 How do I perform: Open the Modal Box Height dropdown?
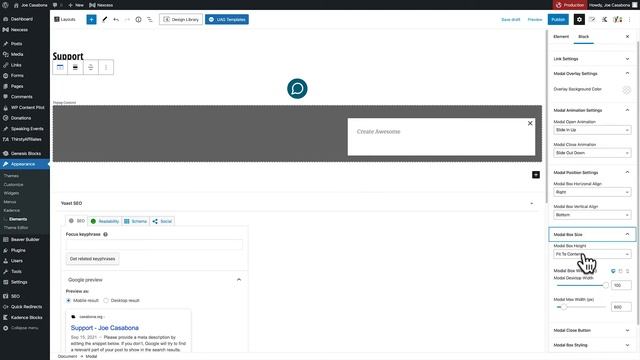(x=592, y=254)
